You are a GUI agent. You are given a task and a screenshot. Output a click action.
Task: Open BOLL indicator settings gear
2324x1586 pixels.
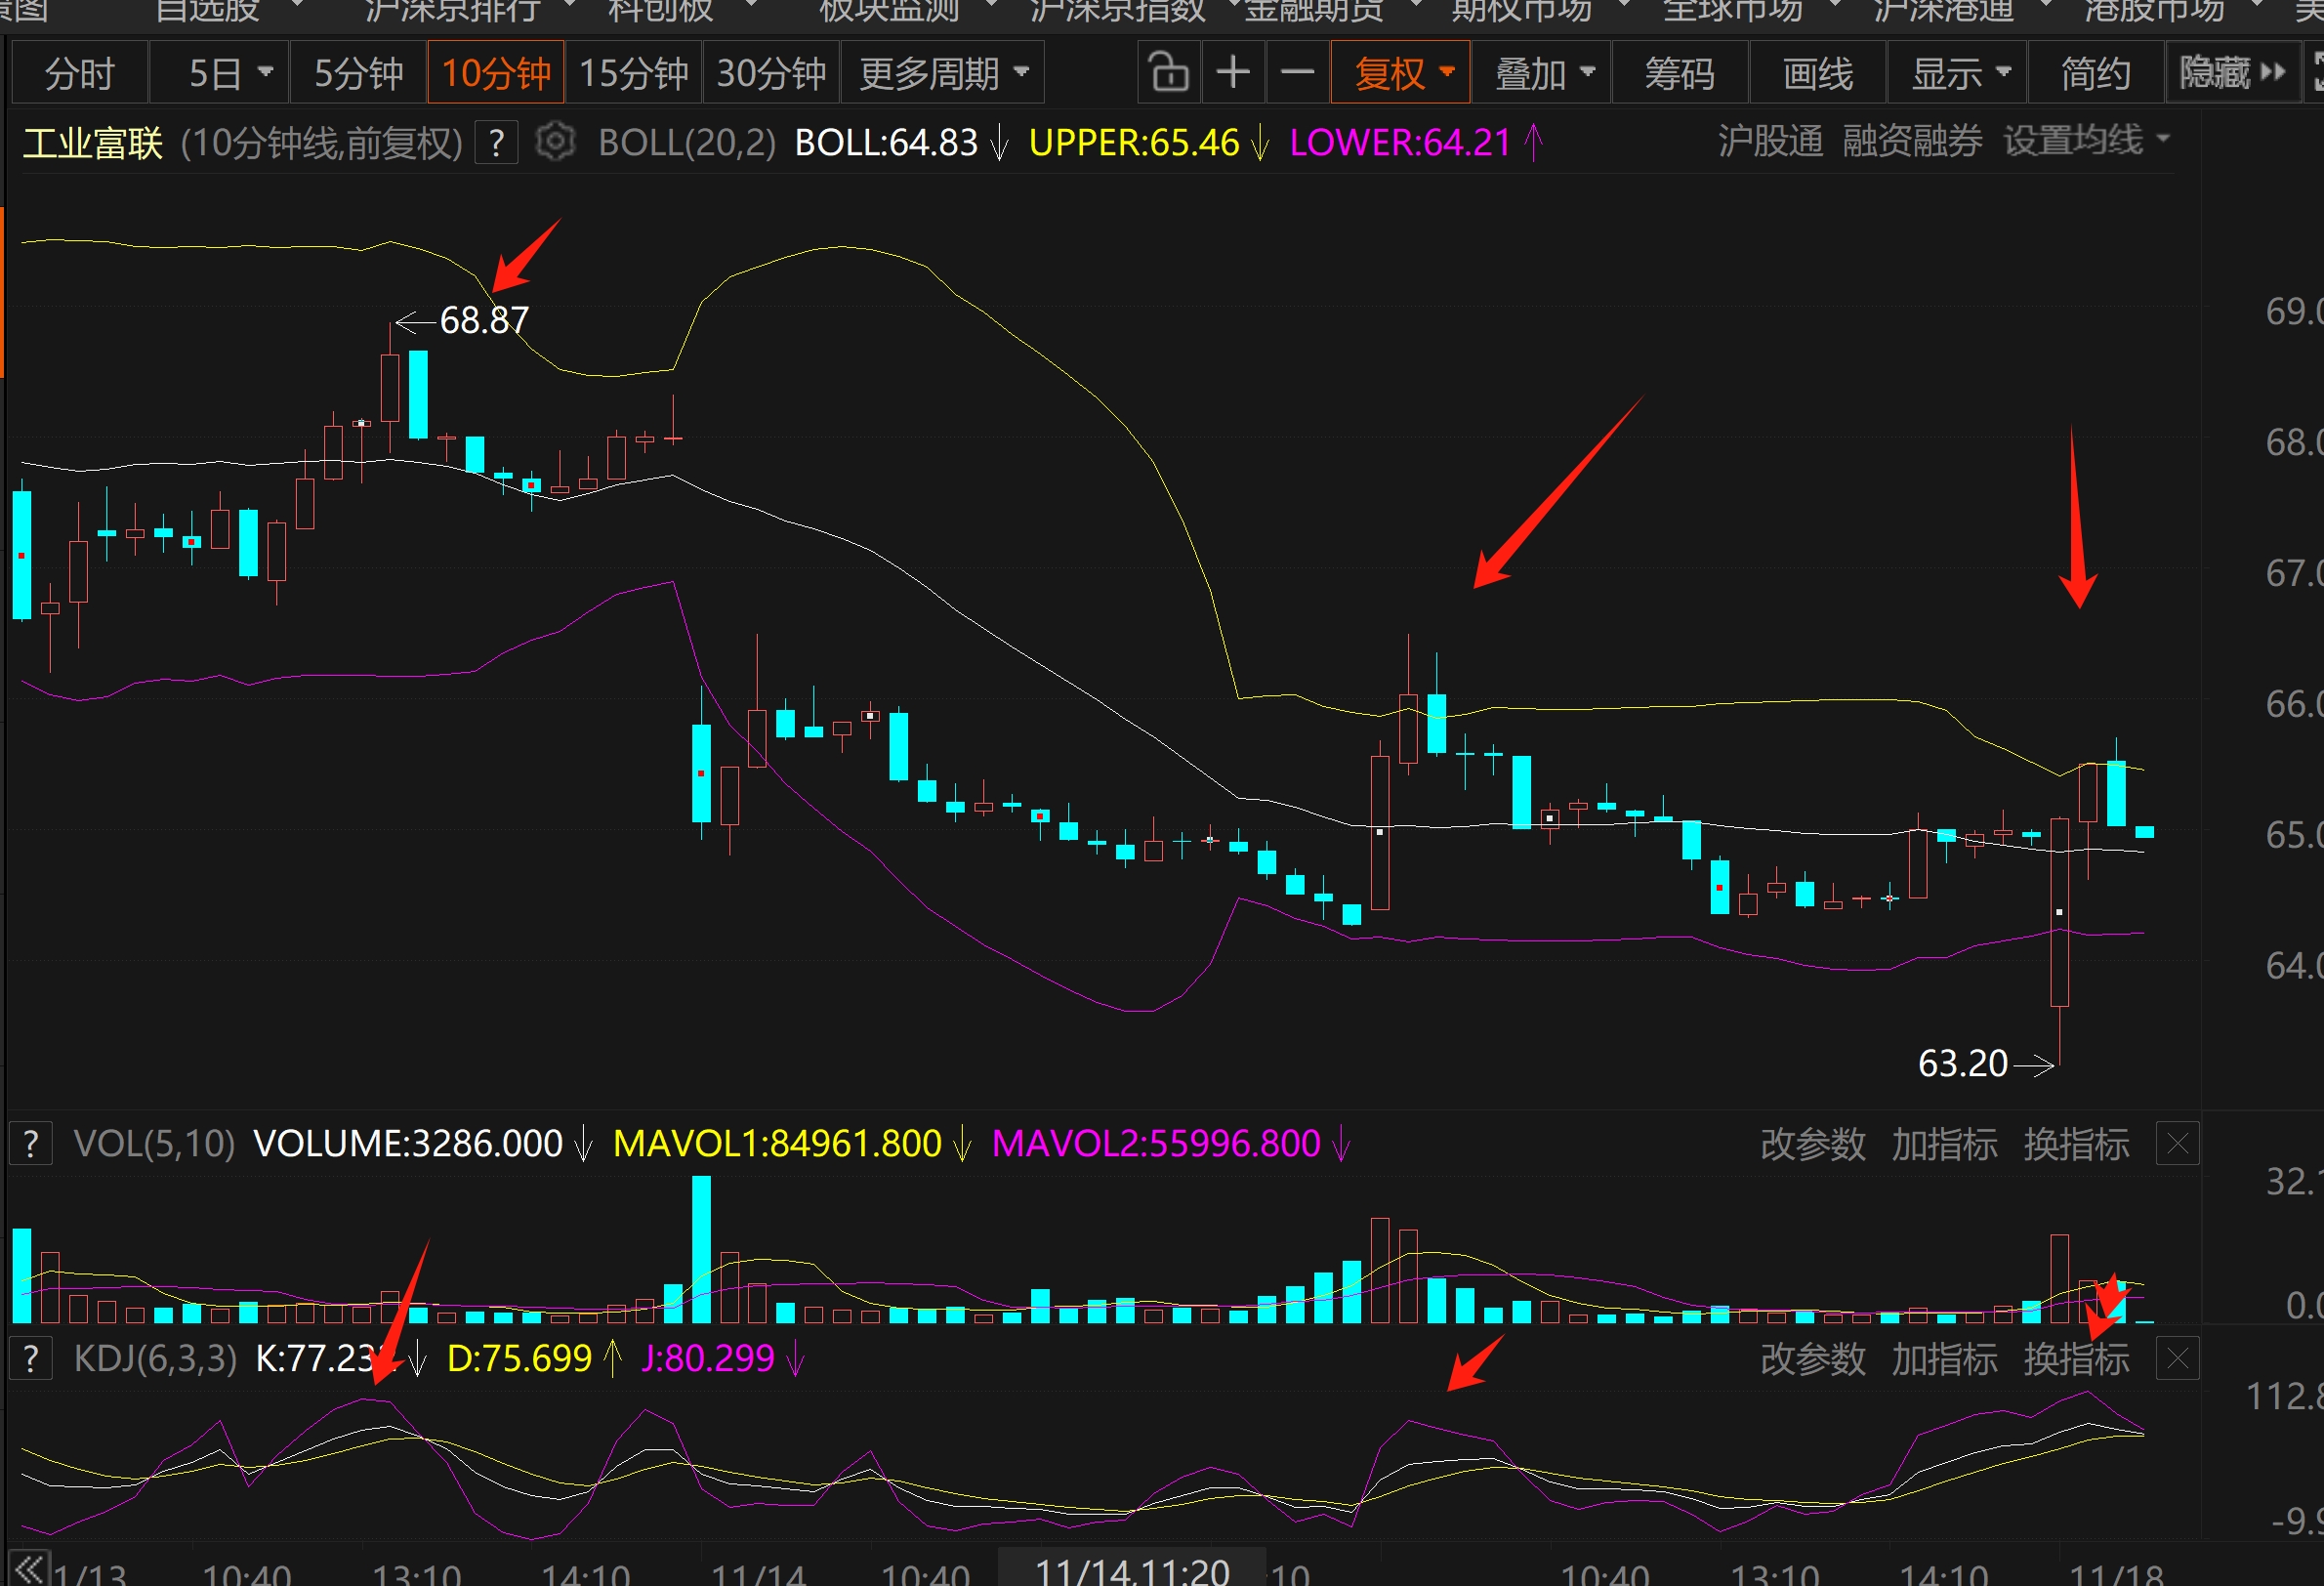(555, 142)
